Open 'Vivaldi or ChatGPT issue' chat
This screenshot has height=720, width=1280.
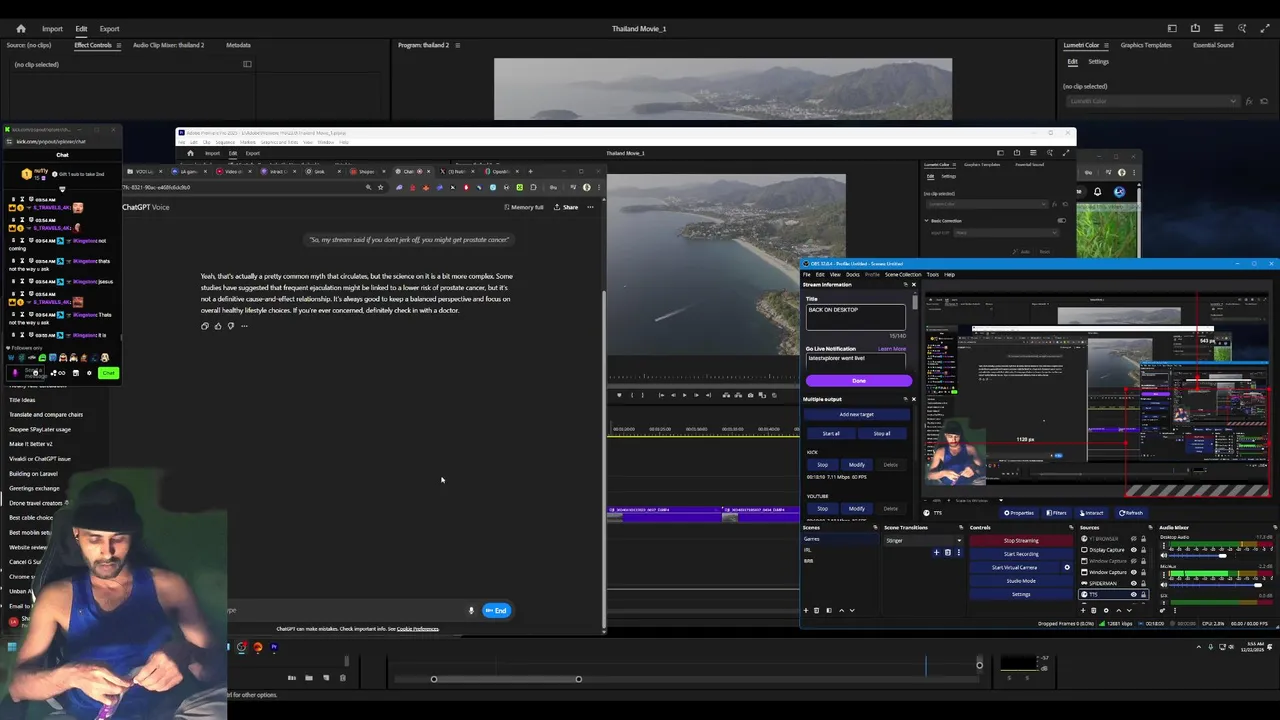(40, 459)
